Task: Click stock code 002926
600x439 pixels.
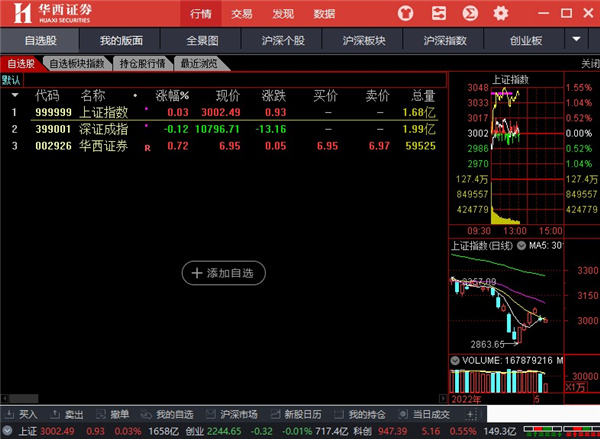Action: click(x=53, y=146)
